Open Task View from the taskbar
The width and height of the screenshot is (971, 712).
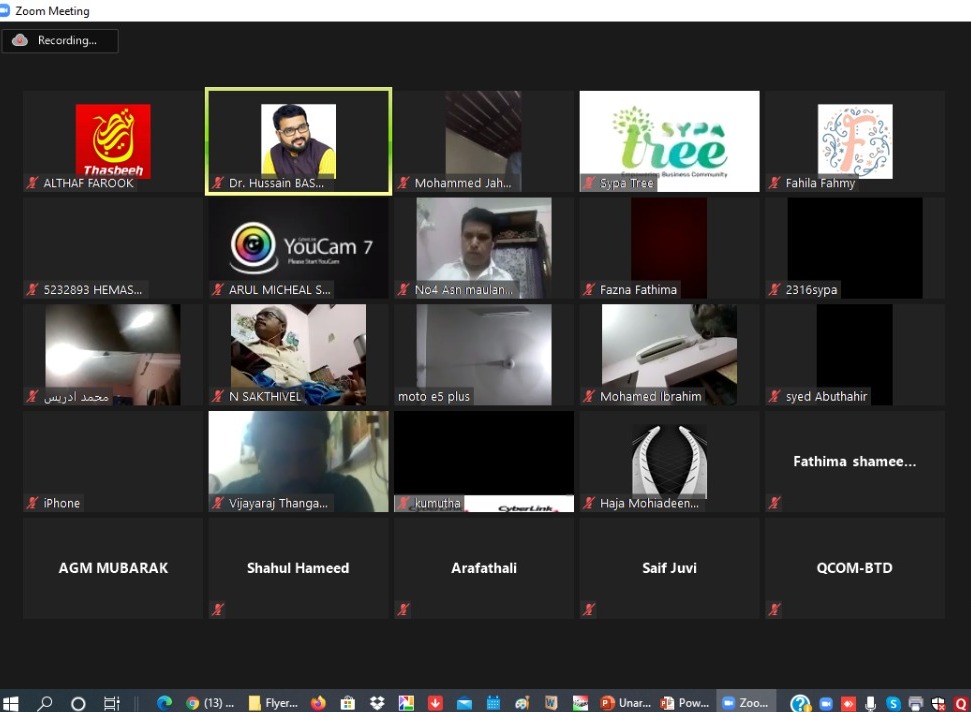tap(112, 703)
